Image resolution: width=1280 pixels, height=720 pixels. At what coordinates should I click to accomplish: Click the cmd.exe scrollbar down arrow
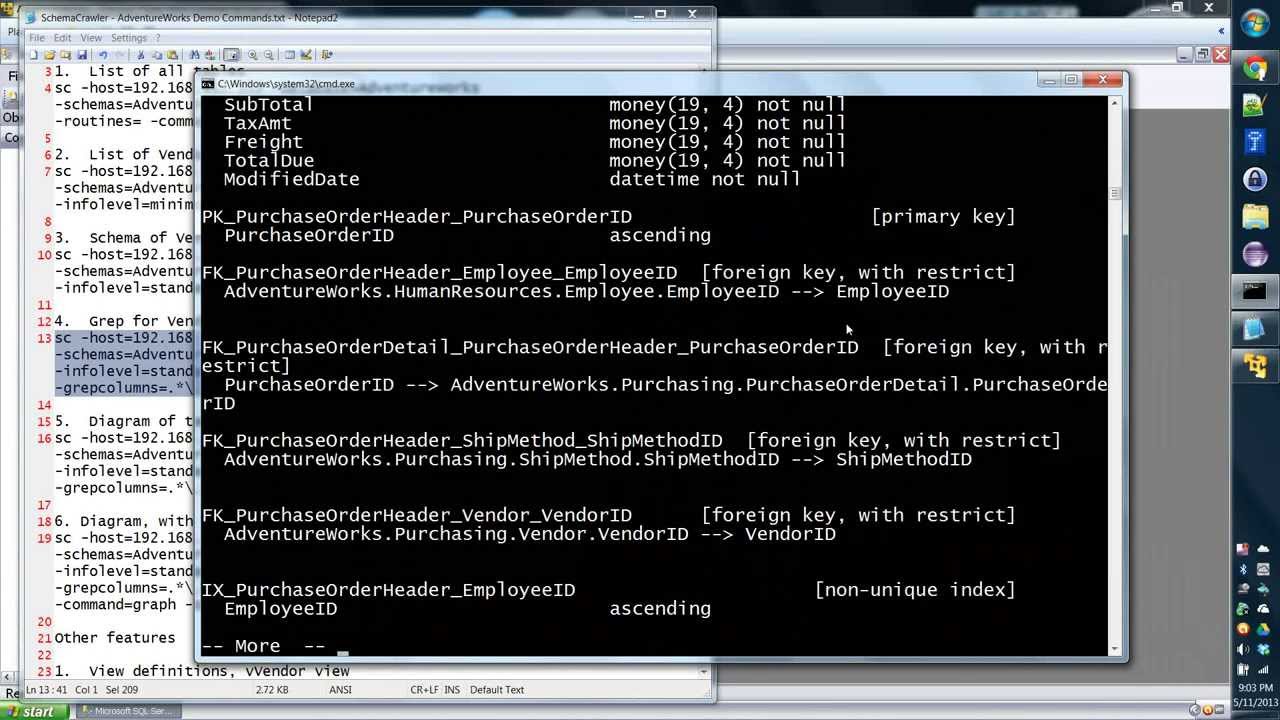coord(1115,649)
